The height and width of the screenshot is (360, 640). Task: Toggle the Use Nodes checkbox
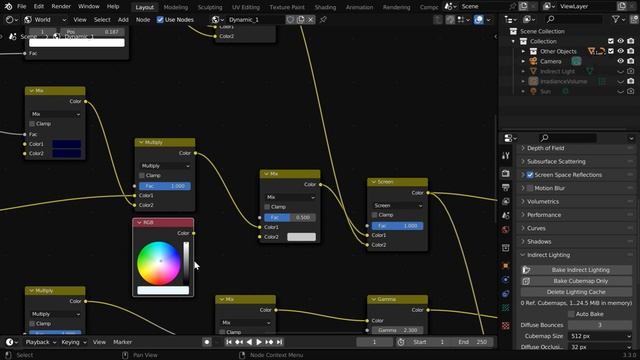coord(160,20)
